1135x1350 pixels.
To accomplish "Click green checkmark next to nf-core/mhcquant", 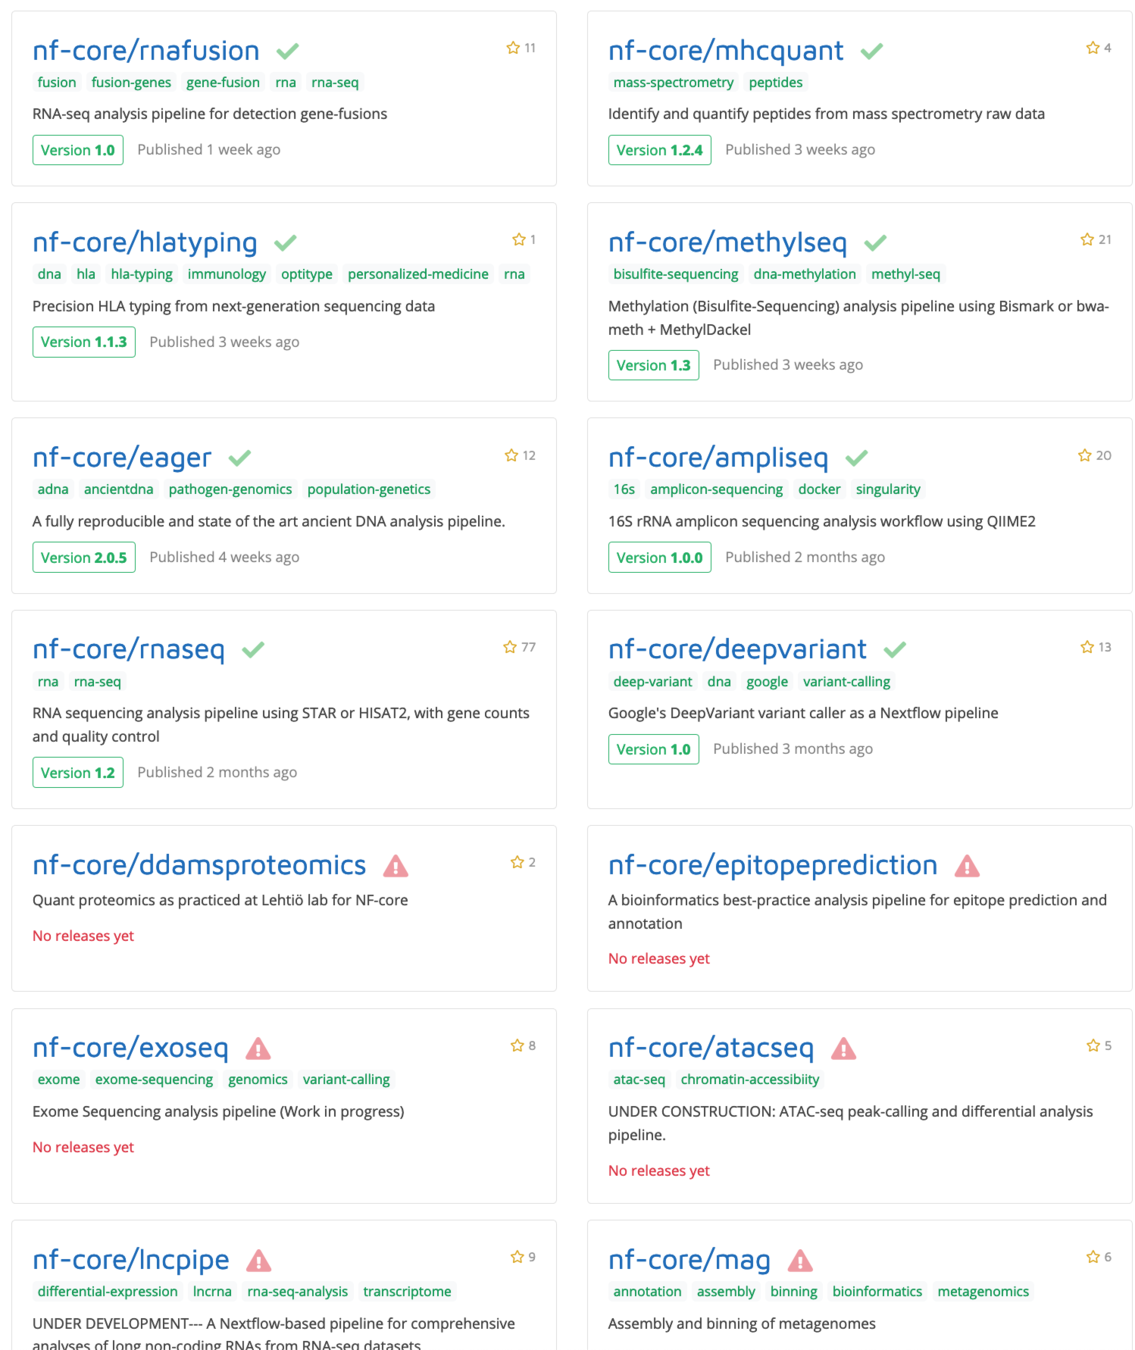I will pyautogui.click(x=872, y=51).
